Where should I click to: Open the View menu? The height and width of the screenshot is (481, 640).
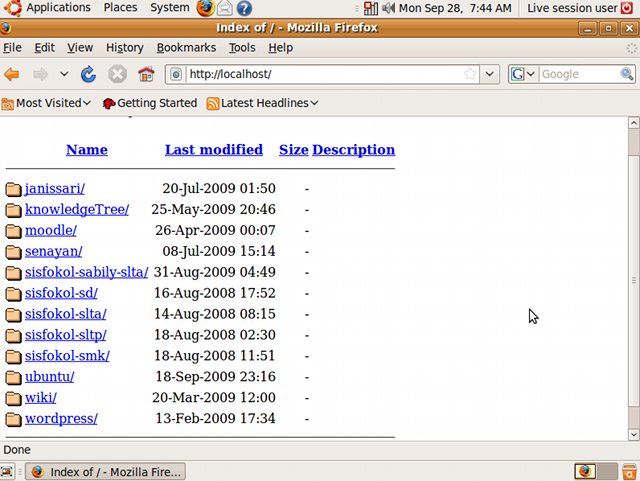point(80,48)
